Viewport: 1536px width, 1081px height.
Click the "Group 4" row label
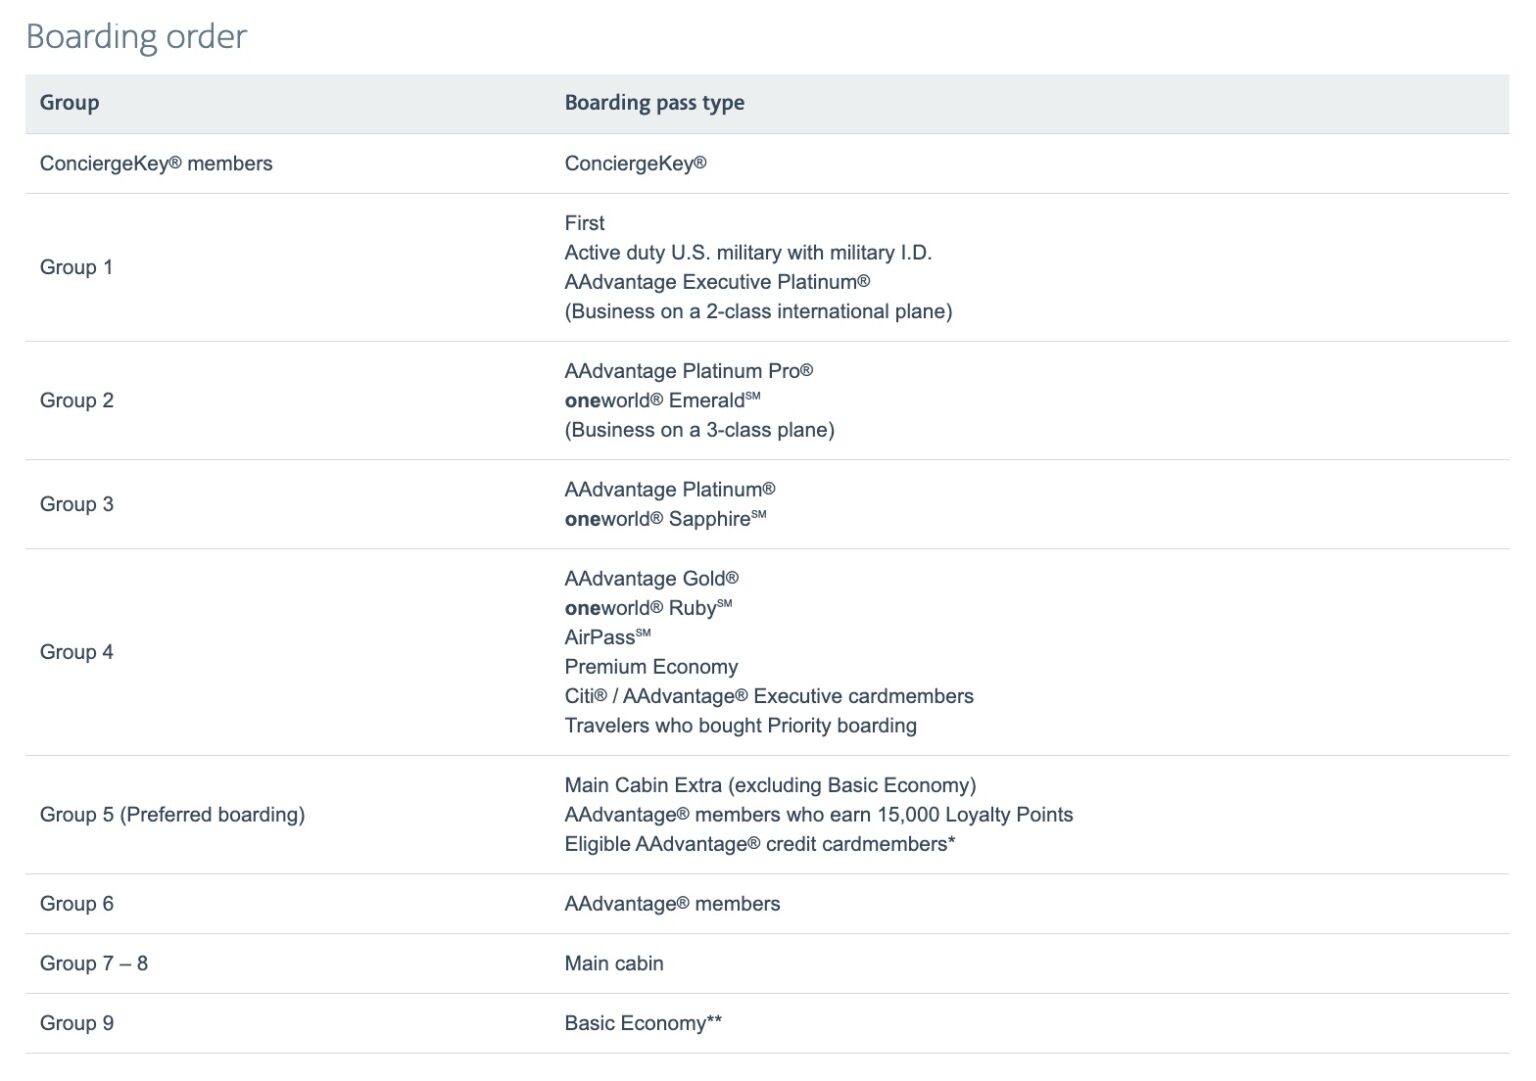point(77,652)
